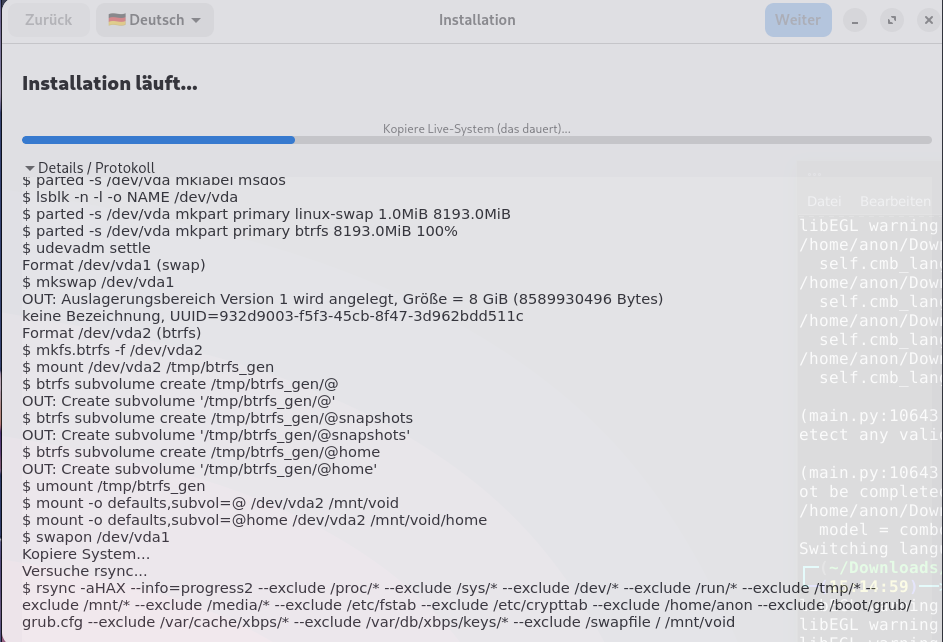This screenshot has height=642, width=943.
Task: Click the libEGL warning text in the terminal
Action: click(x=868, y=226)
